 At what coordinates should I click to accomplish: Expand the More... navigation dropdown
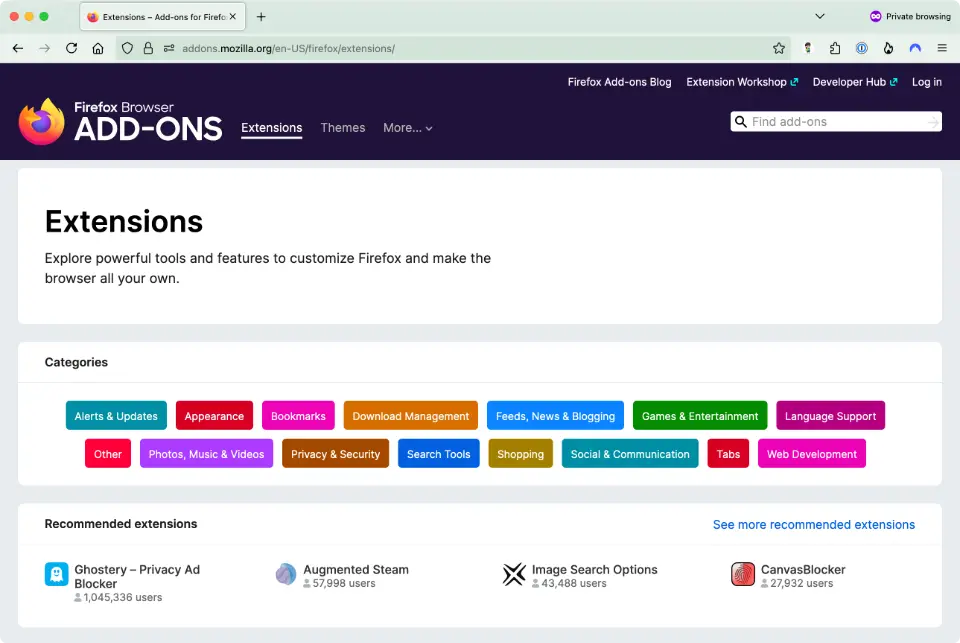407,128
